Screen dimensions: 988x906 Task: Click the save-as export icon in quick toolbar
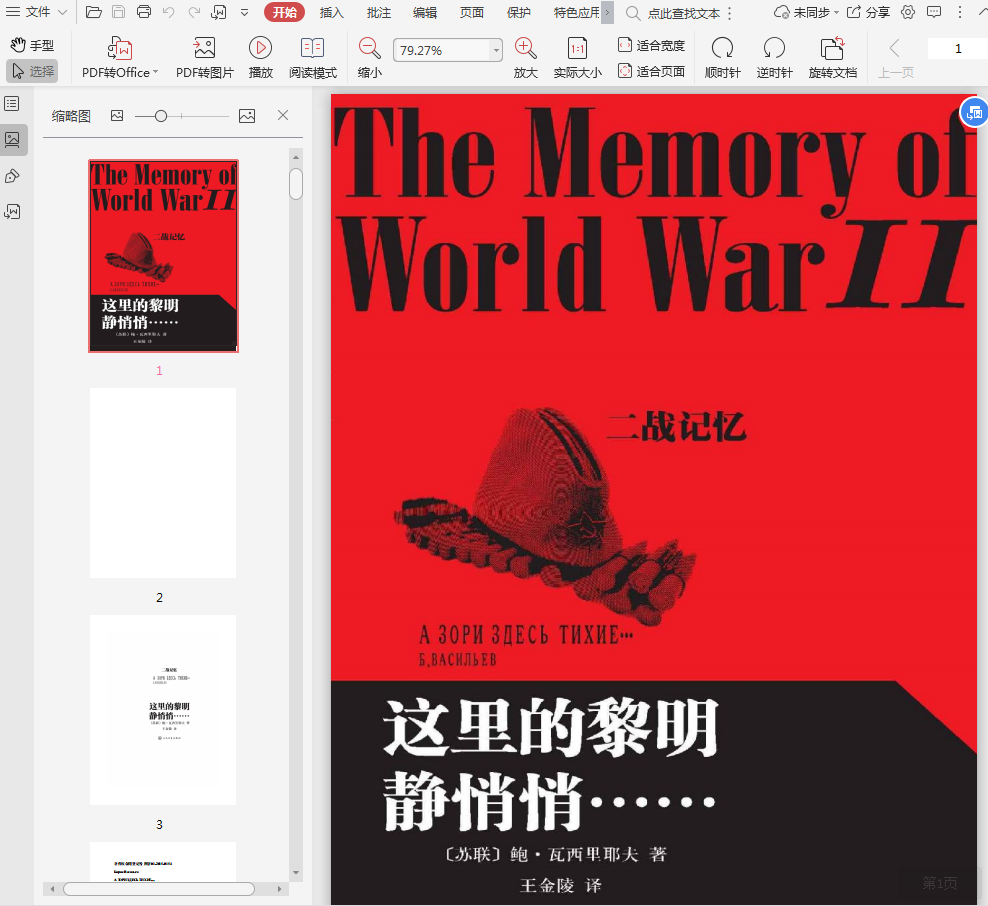219,12
